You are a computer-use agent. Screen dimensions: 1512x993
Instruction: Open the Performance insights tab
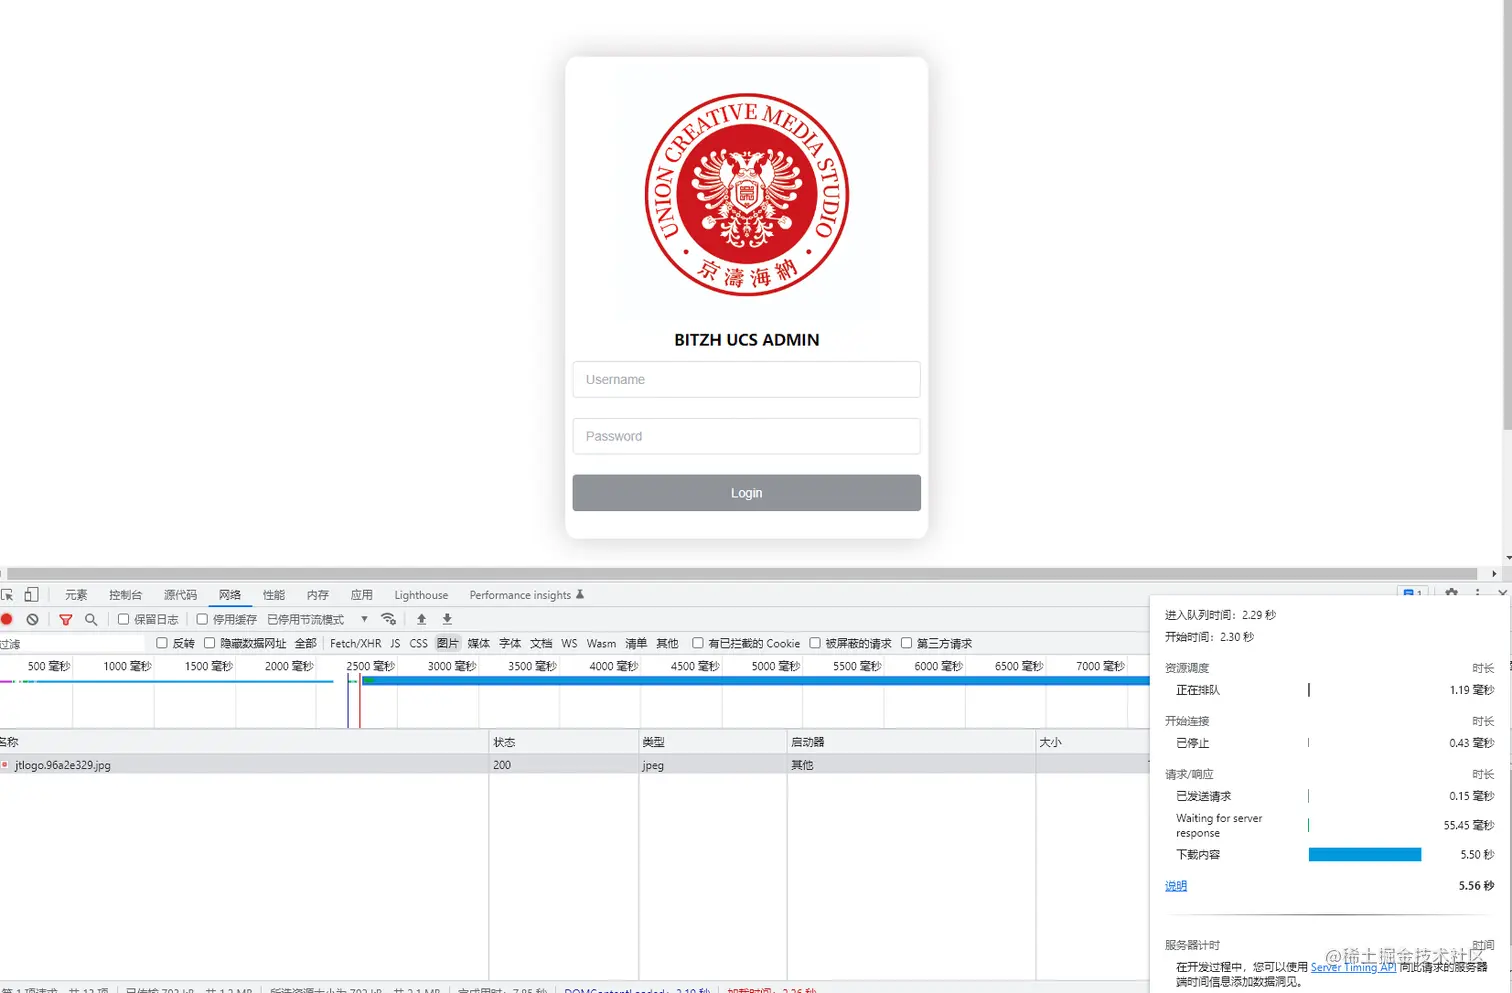(x=520, y=595)
